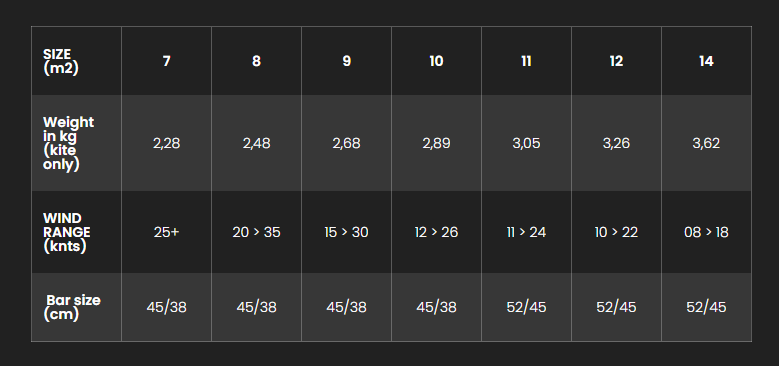Click the 3,26 weight under size 12
The width and height of the screenshot is (779, 366).
616,143
